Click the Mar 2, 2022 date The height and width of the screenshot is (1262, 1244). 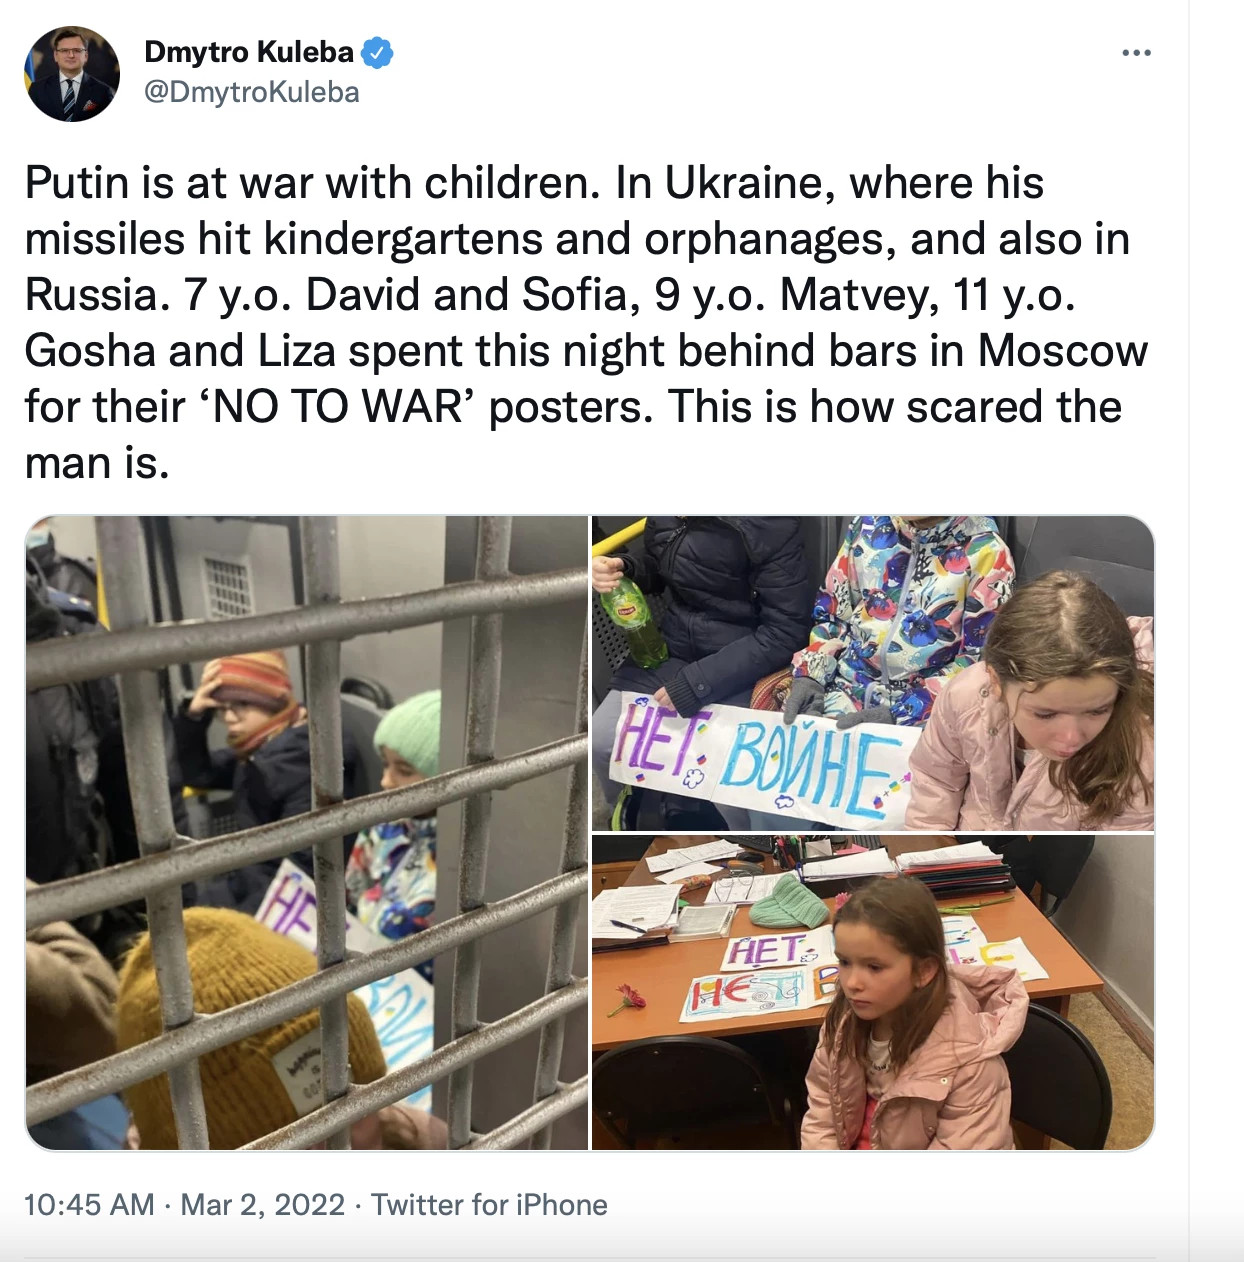[x=263, y=1204]
